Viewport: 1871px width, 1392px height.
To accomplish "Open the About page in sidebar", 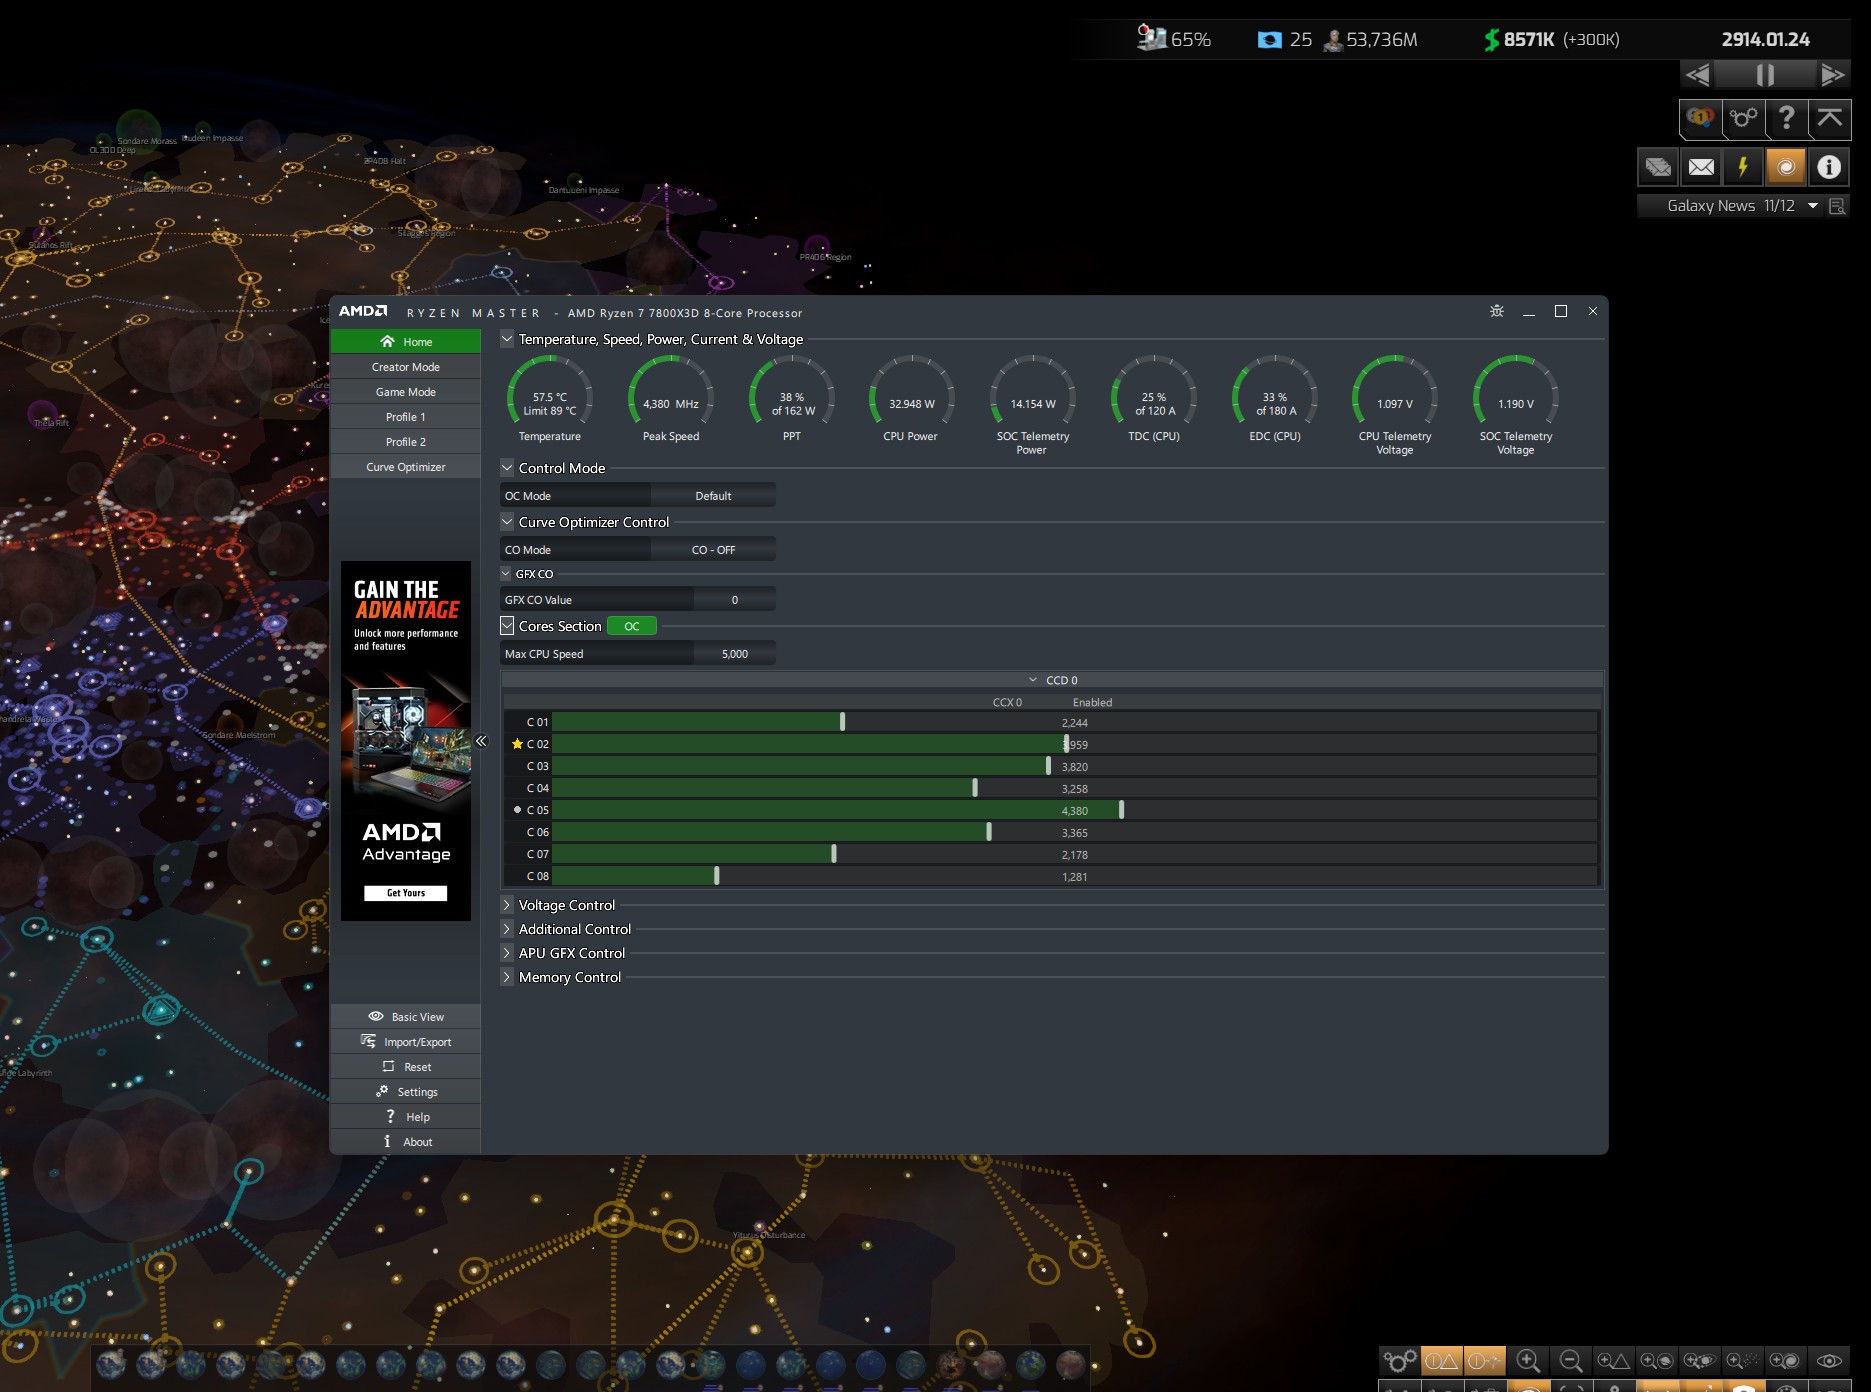I will click(406, 1142).
